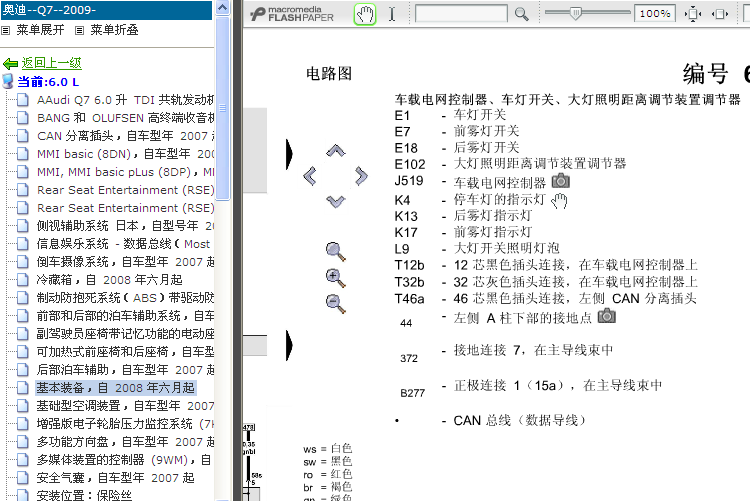Click the 电路图 heading text
The image size is (750, 501).
329,73
